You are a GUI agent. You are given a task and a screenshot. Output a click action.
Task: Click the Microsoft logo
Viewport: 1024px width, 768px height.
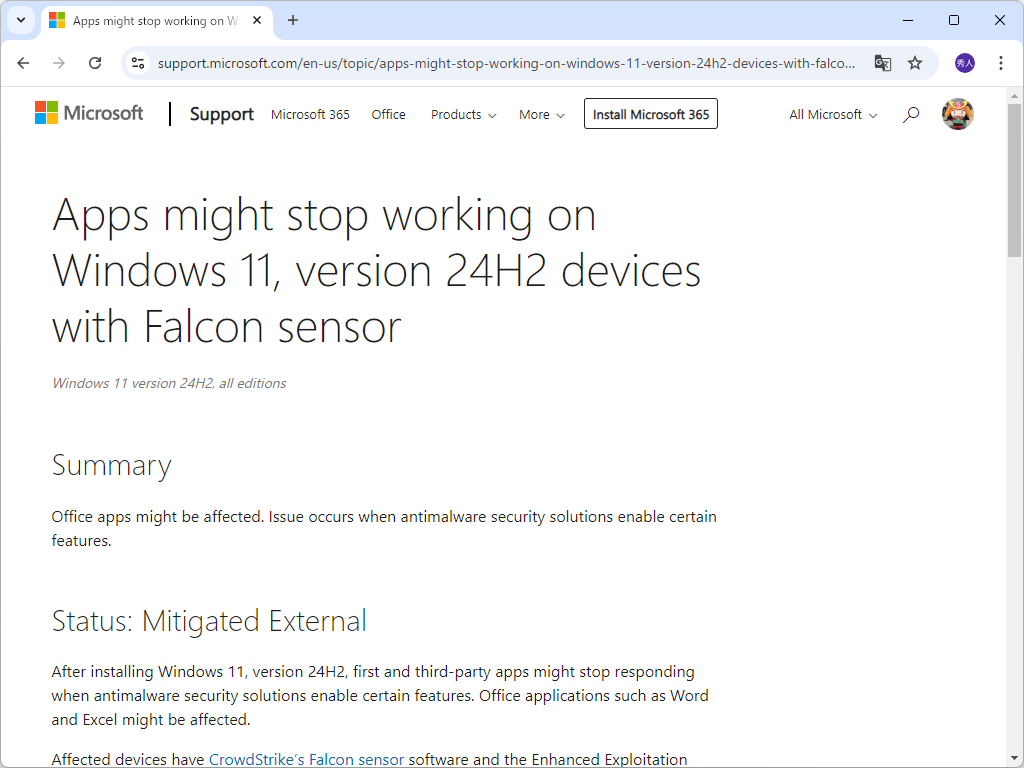(x=89, y=113)
